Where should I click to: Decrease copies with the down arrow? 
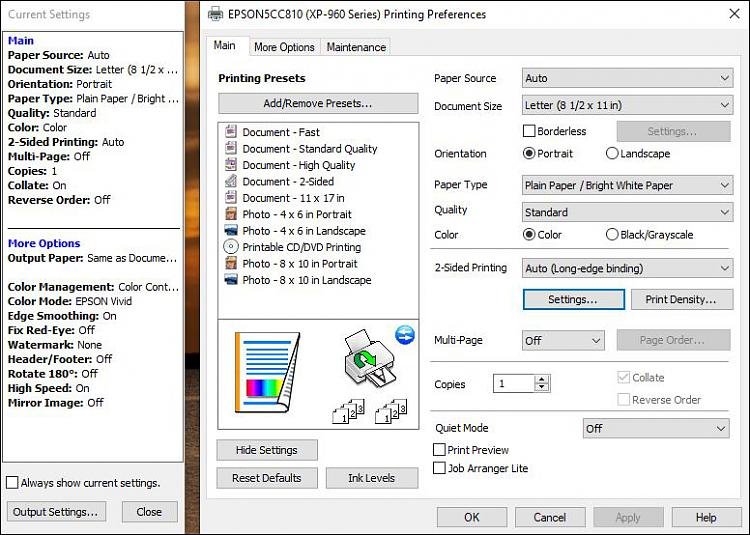[542, 388]
